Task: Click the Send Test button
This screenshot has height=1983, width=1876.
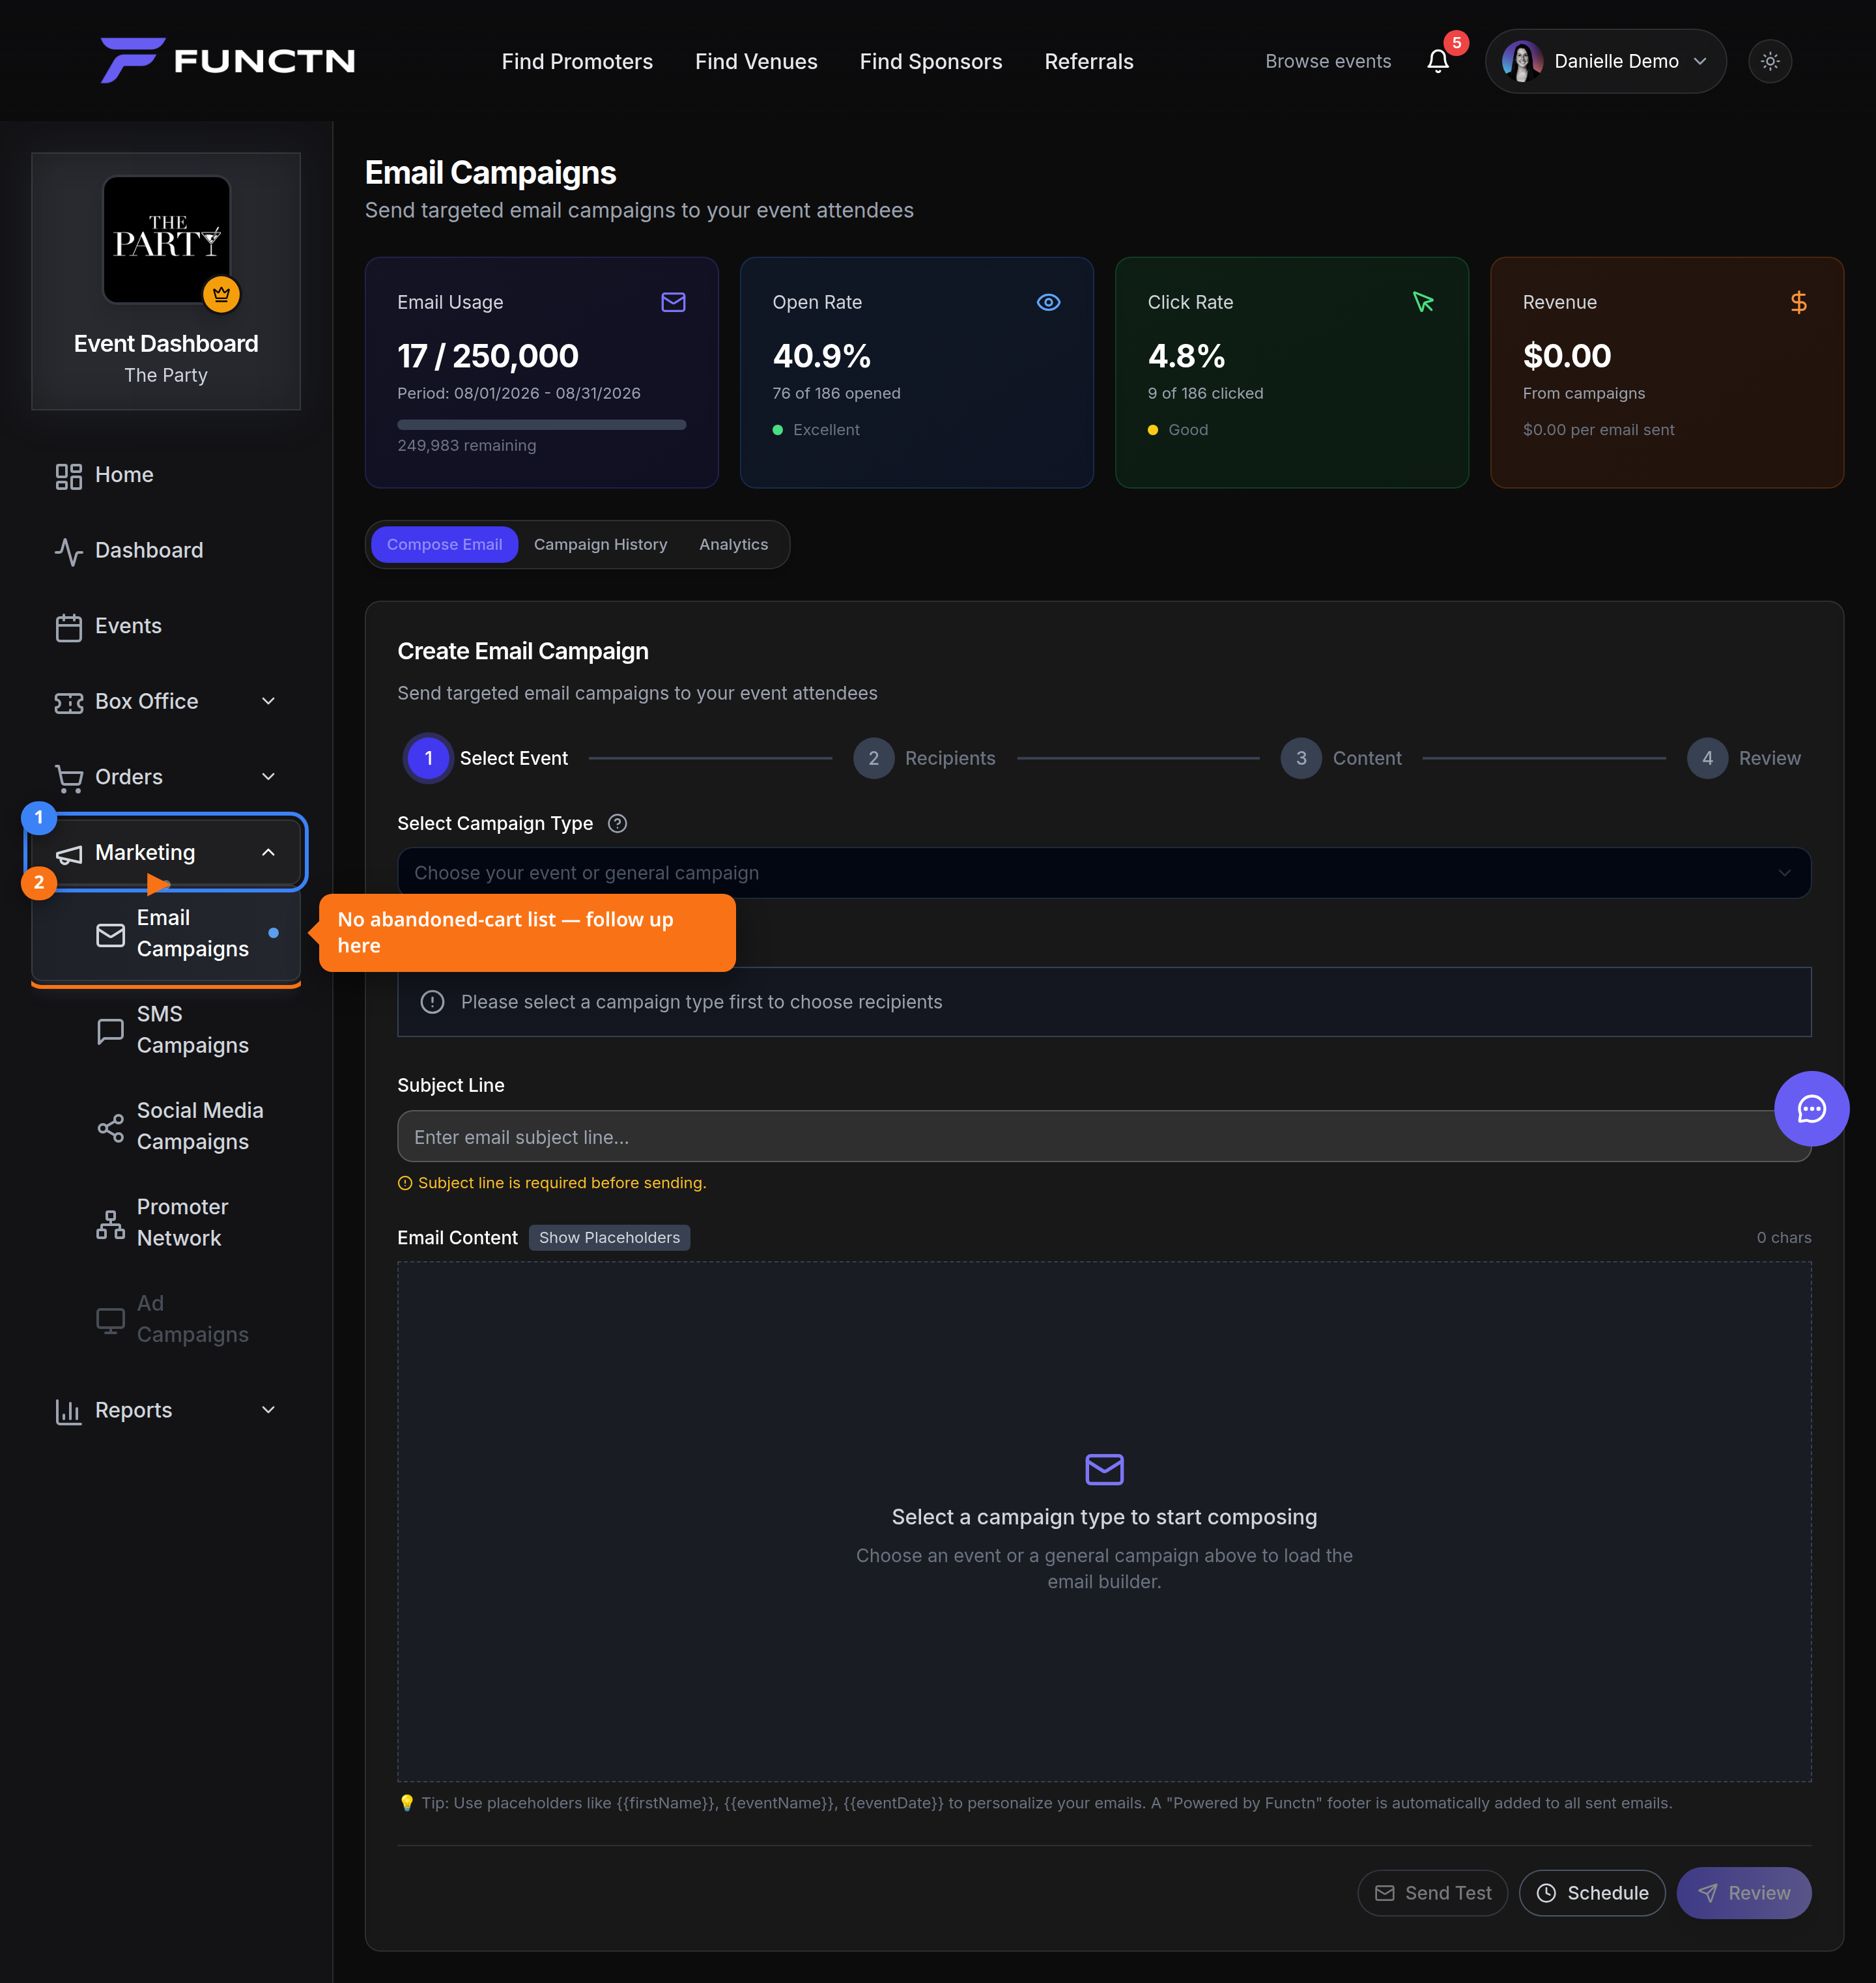Action: (1432, 1893)
